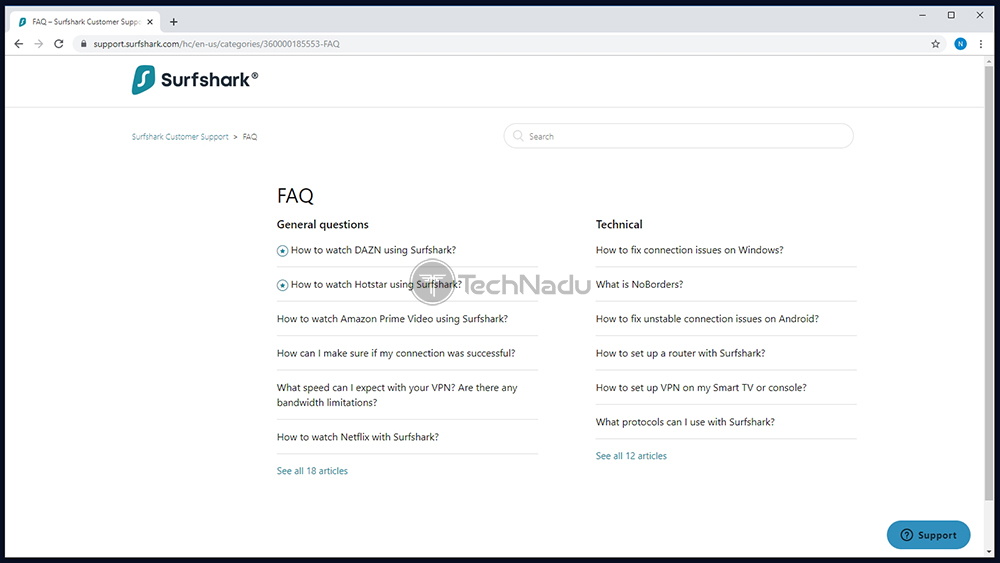Reload the current page
1000x563 pixels.
59,44
